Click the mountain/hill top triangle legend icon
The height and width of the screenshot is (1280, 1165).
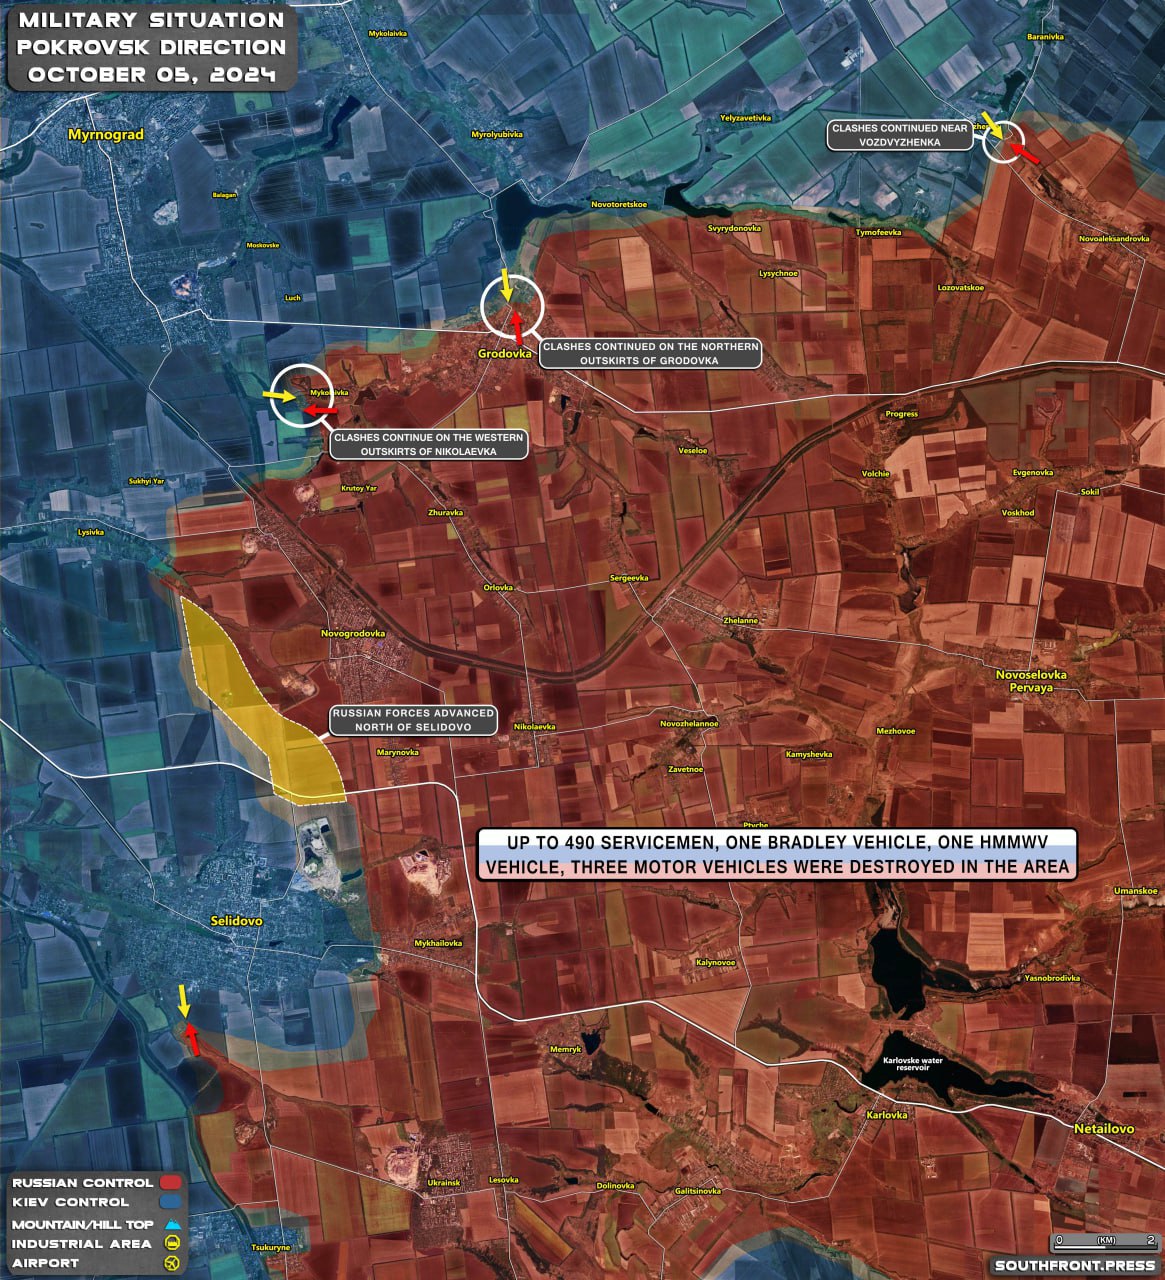pos(172,1224)
